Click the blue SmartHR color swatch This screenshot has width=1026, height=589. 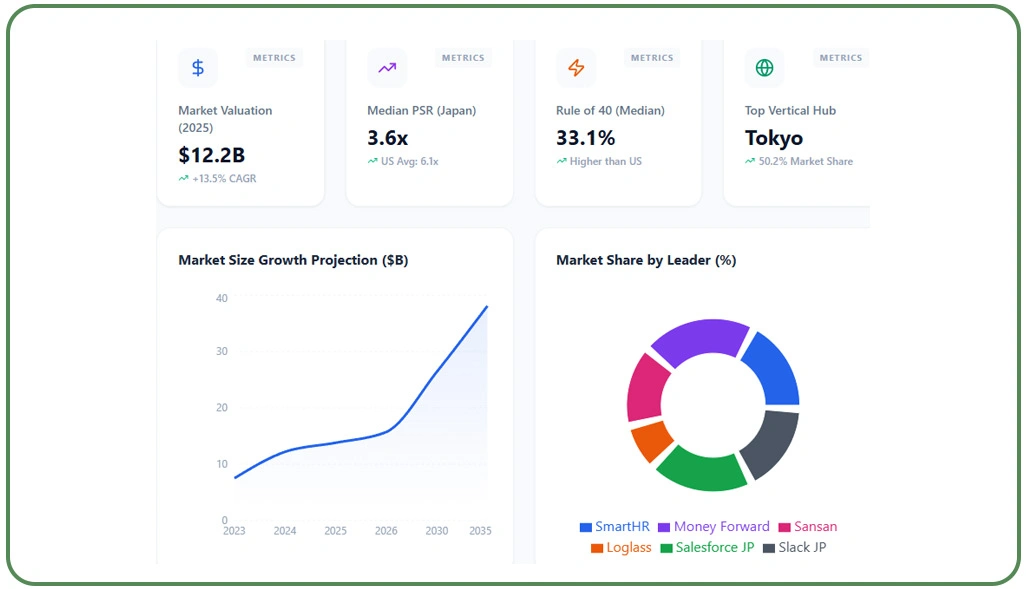click(x=584, y=527)
